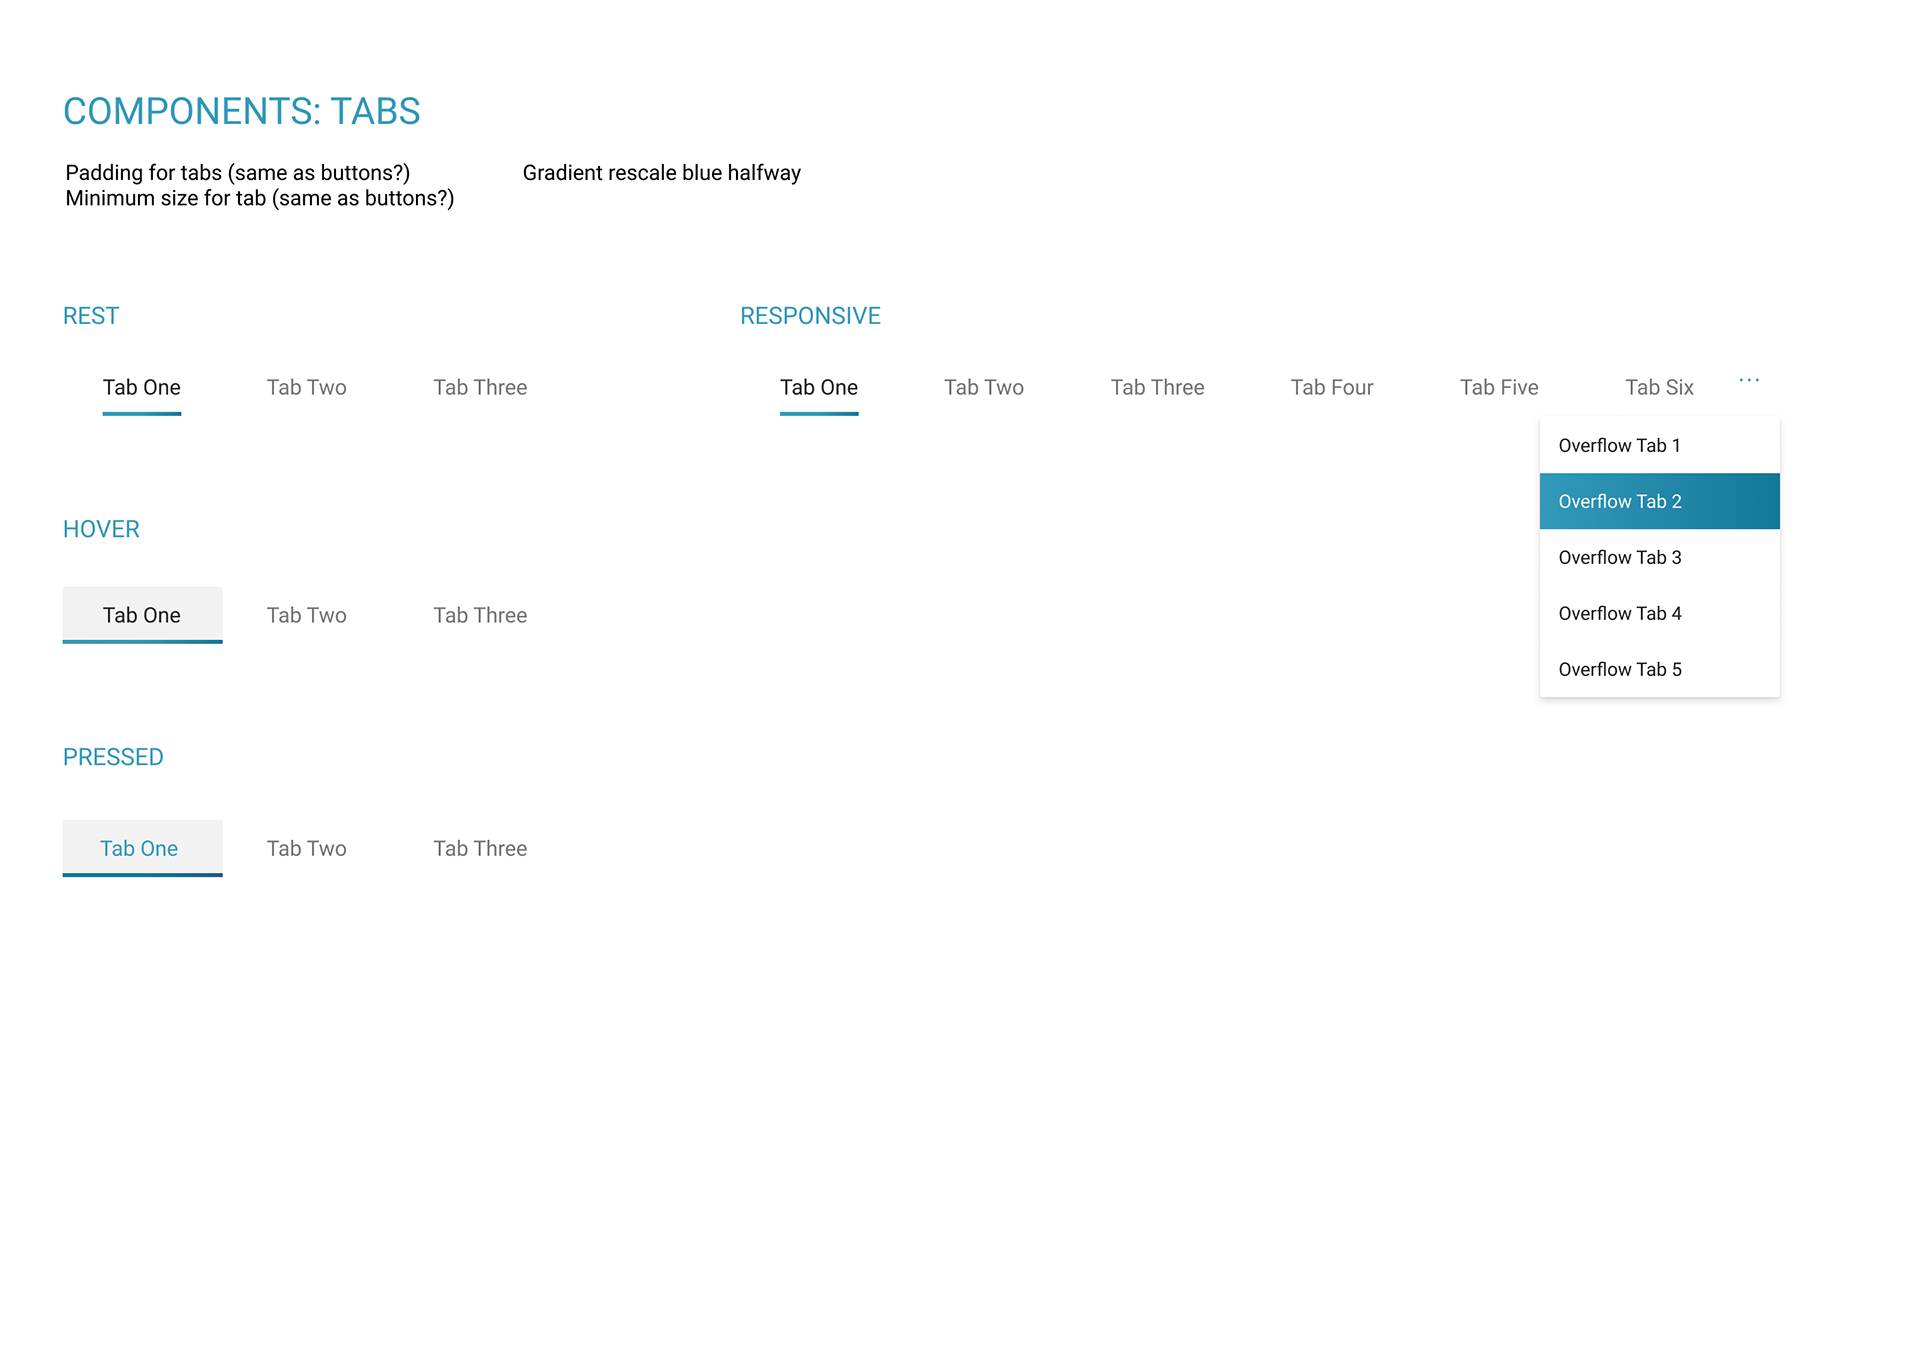The image size is (1920, 1365).
Task: Choose Overflow Tab 4 from dropdown
Action: (1660, 613)
